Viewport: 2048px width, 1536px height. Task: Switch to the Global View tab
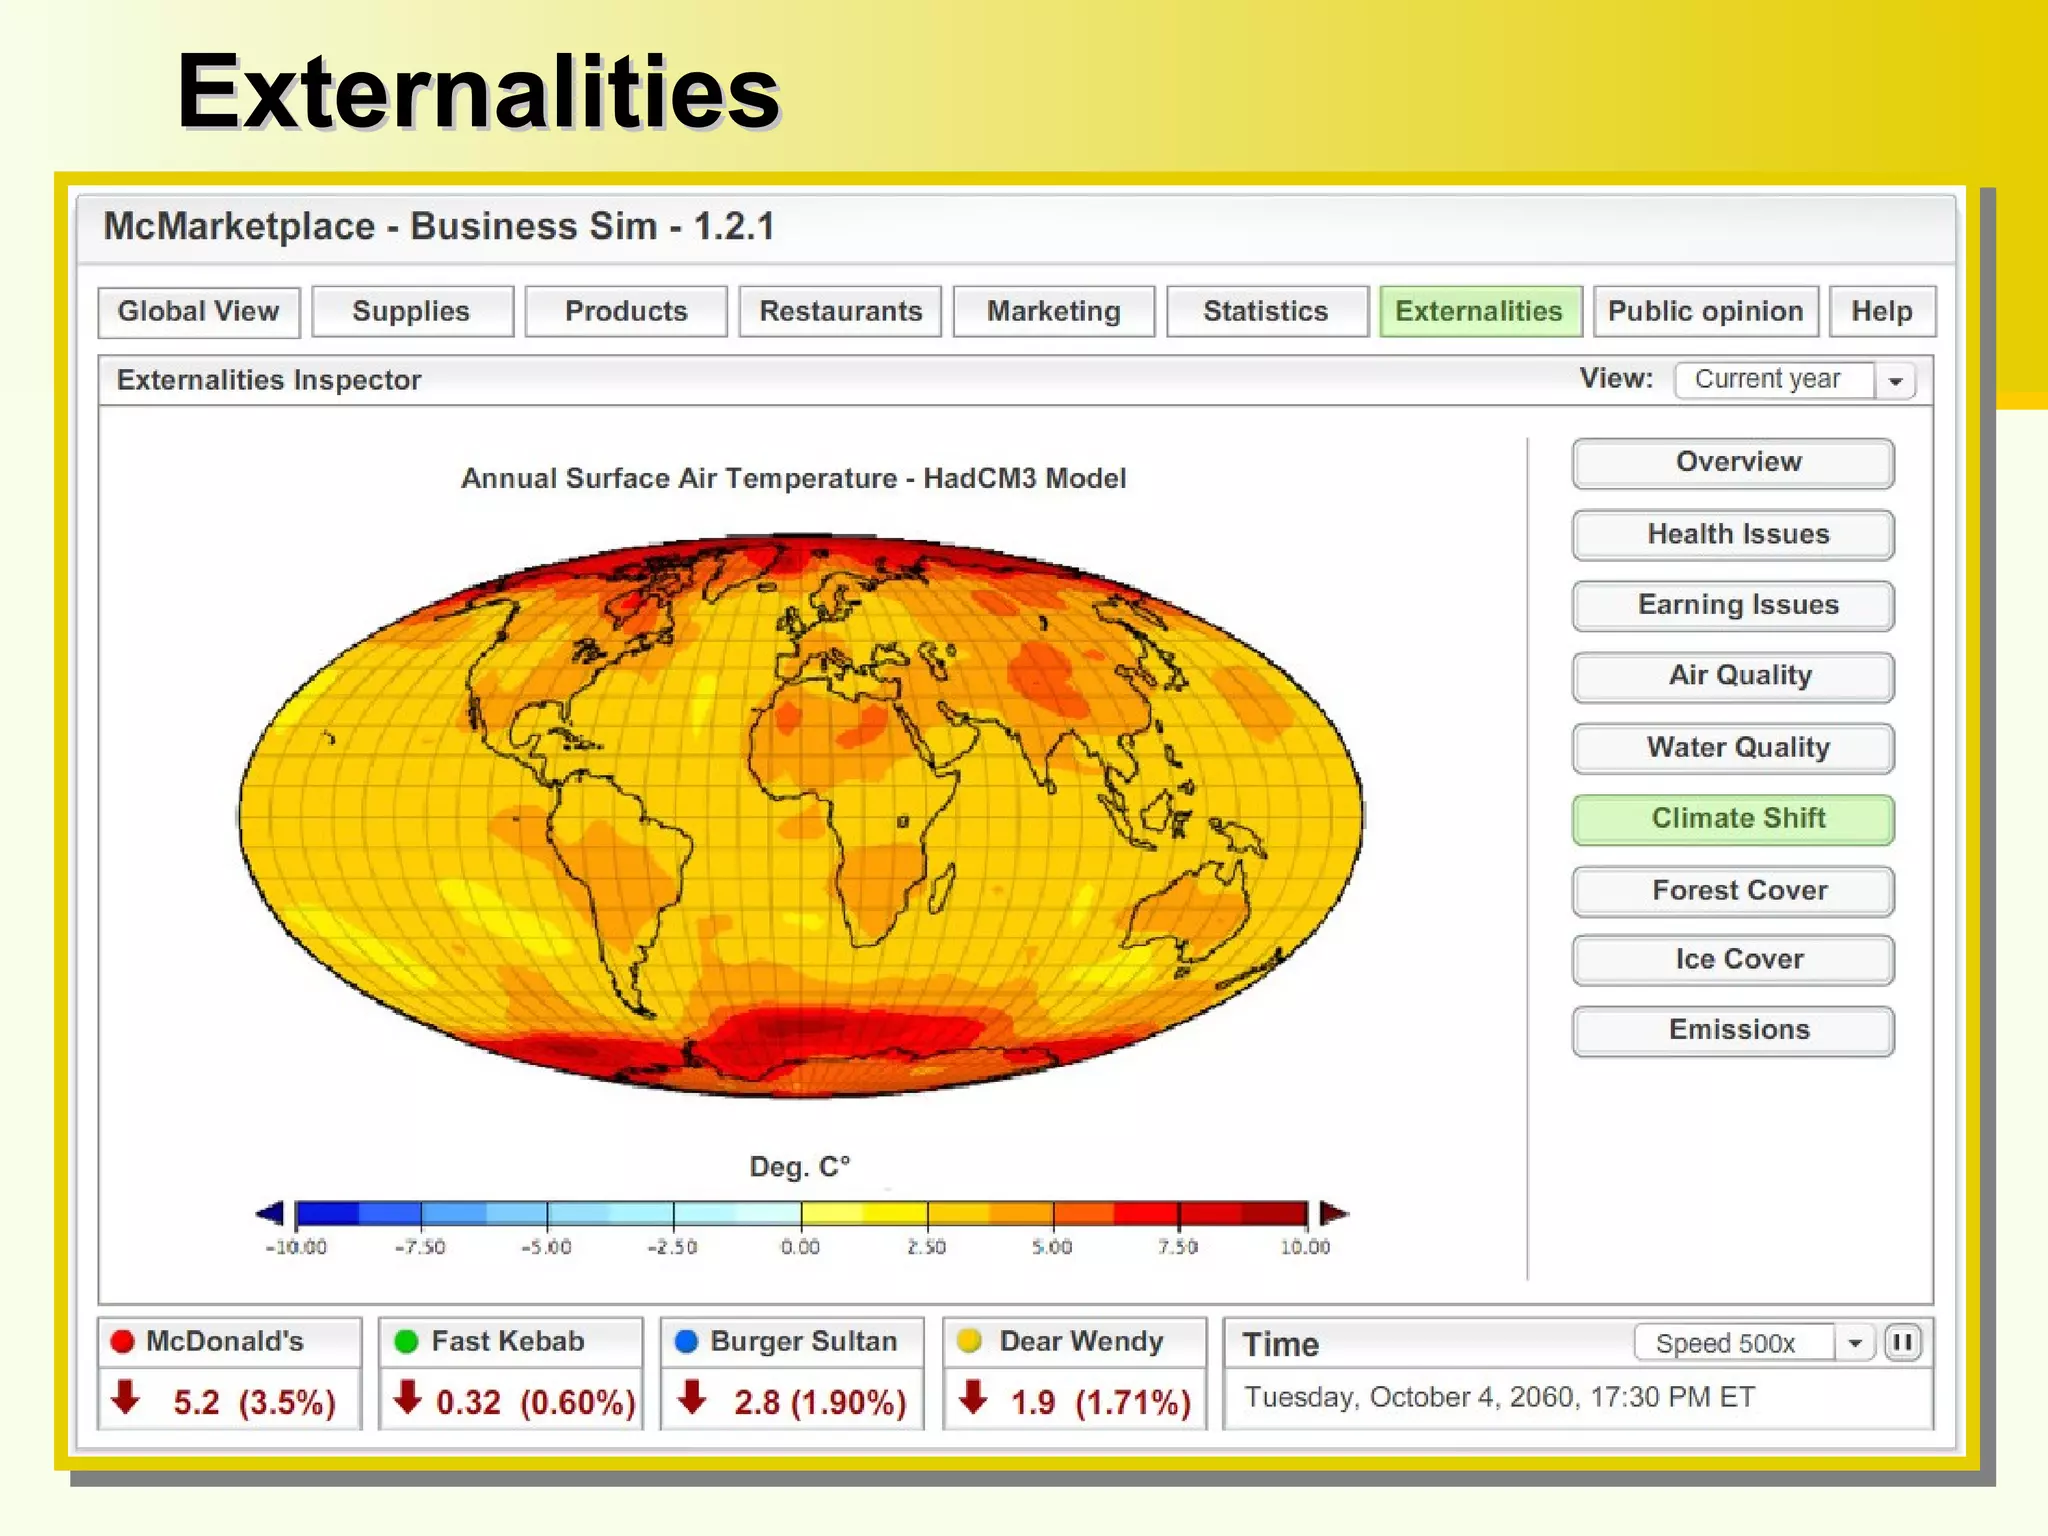[199, 311]
